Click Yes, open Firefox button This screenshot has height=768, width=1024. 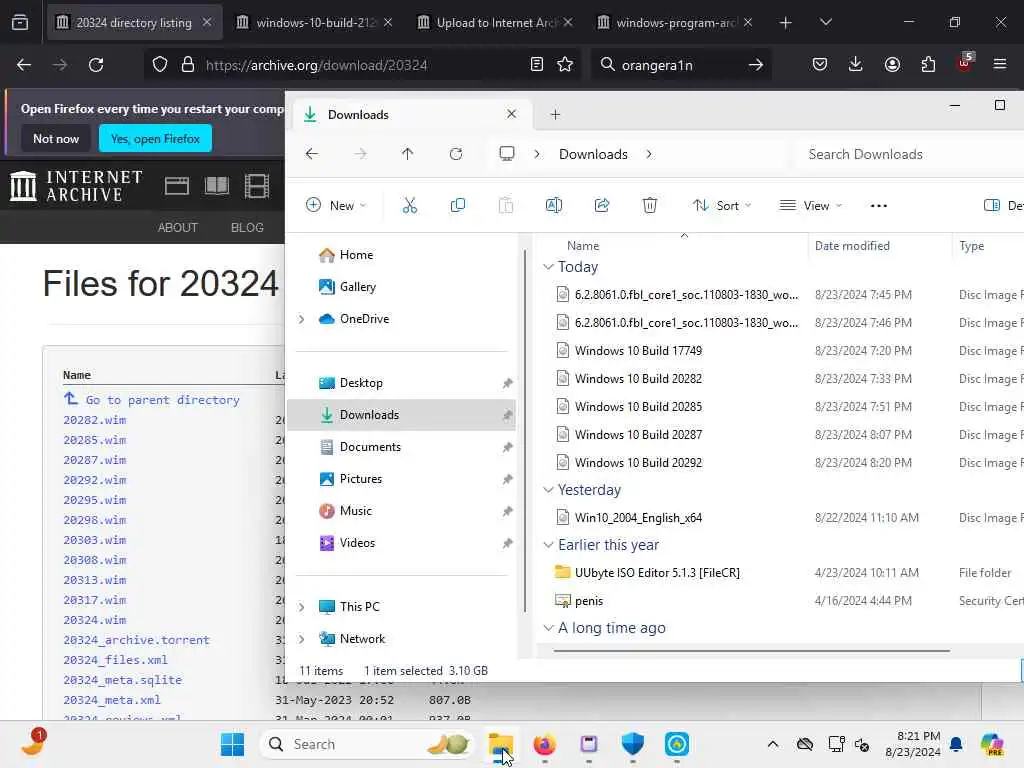tap(155, 138)
